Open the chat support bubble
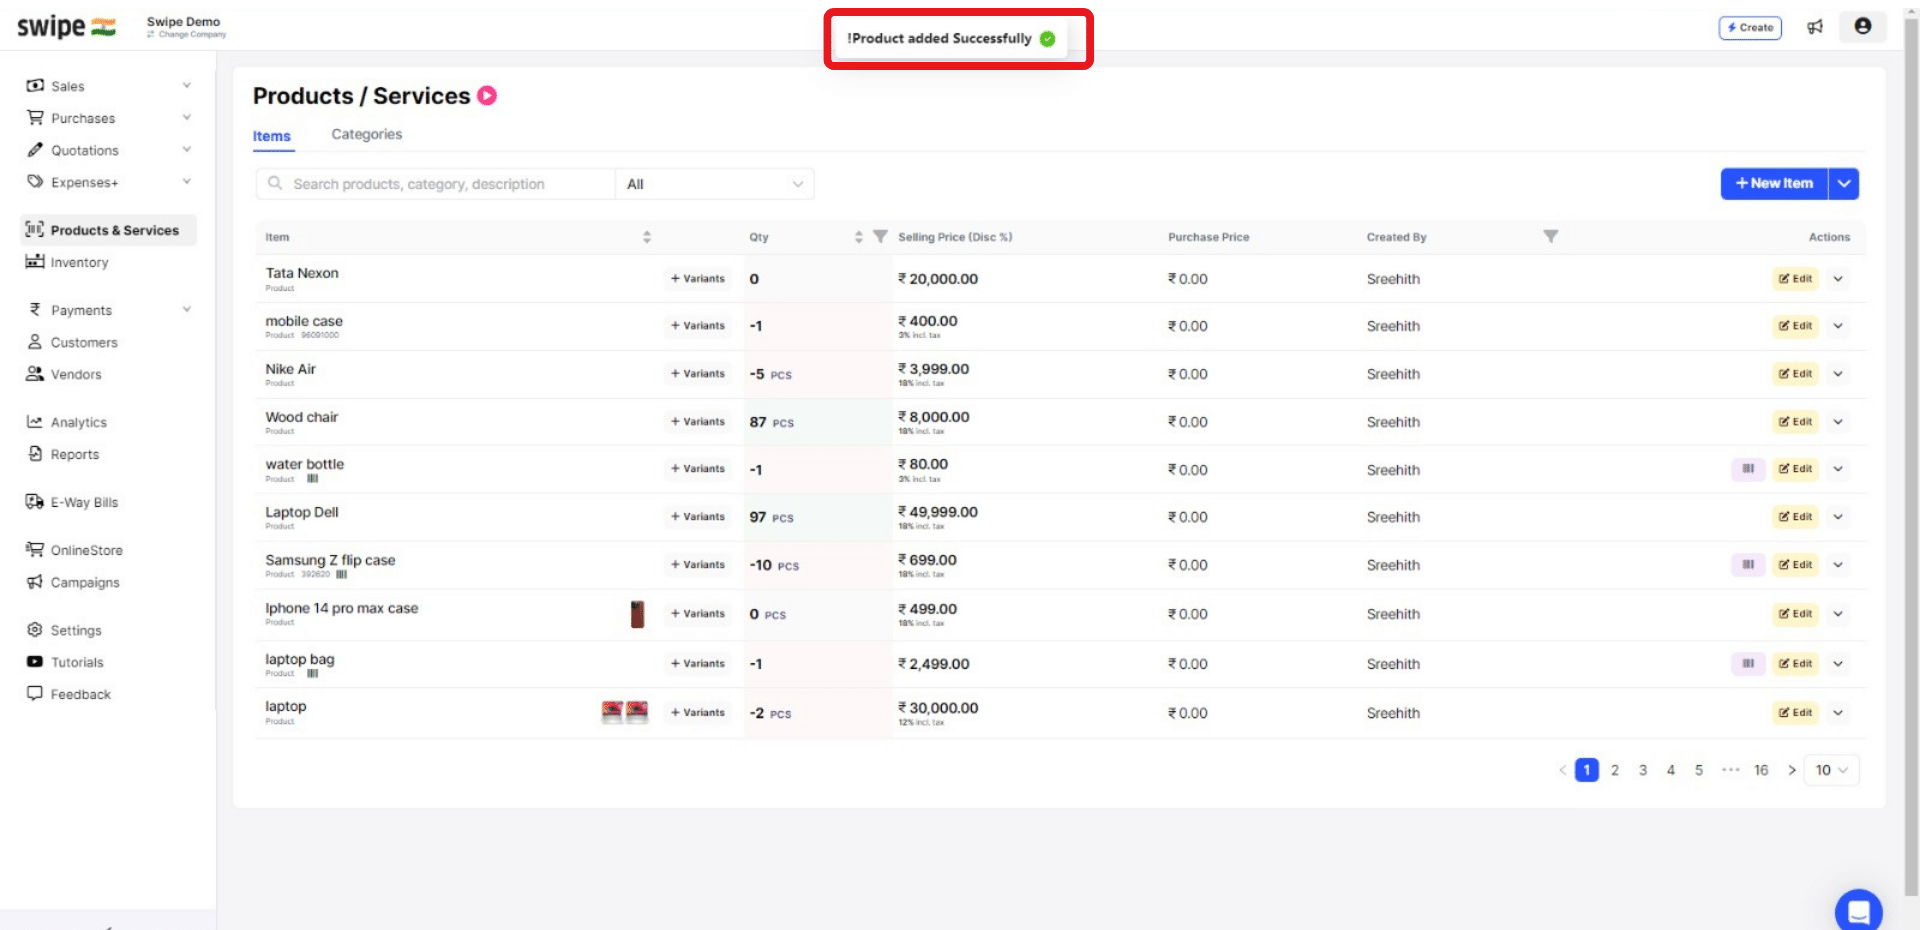Screen dimensions: 1920x930 pos(1858,910)
